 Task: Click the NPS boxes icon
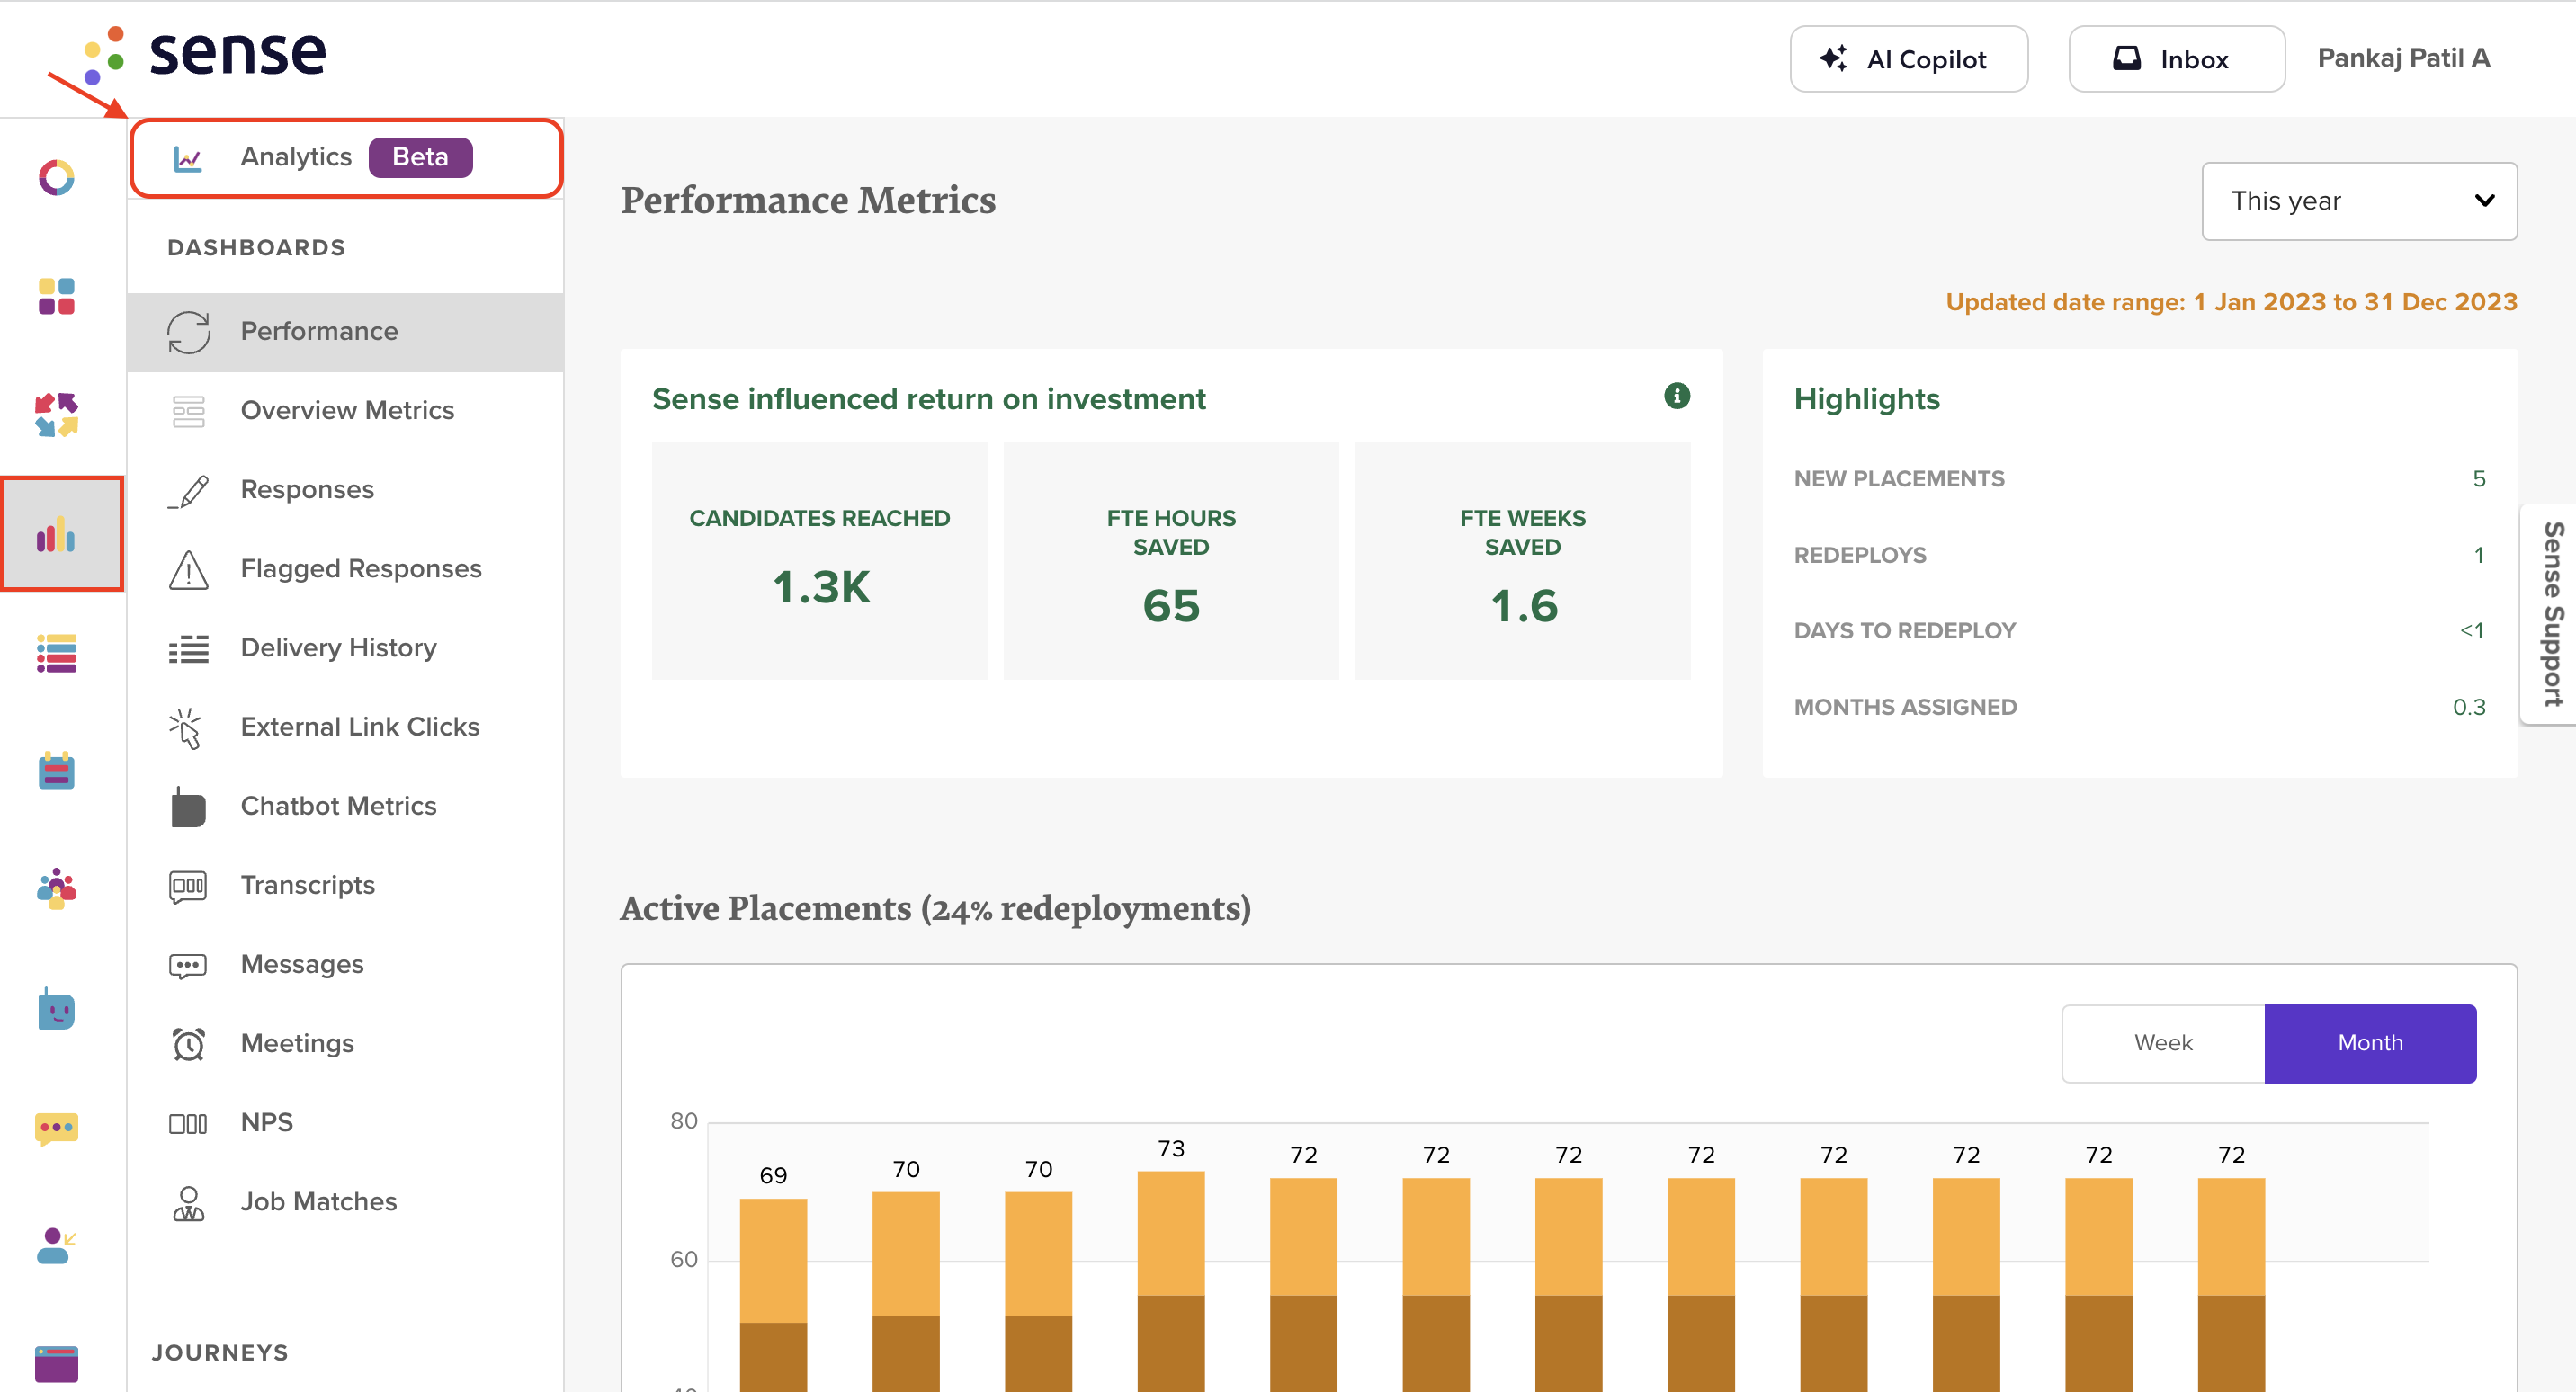[x=188, y=1123]
